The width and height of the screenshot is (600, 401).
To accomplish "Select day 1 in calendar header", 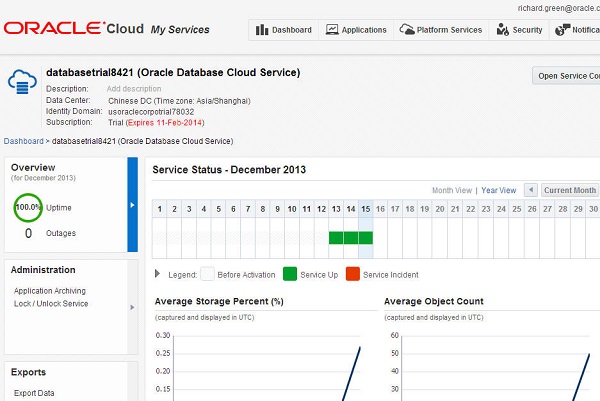I will click(160, 209).
